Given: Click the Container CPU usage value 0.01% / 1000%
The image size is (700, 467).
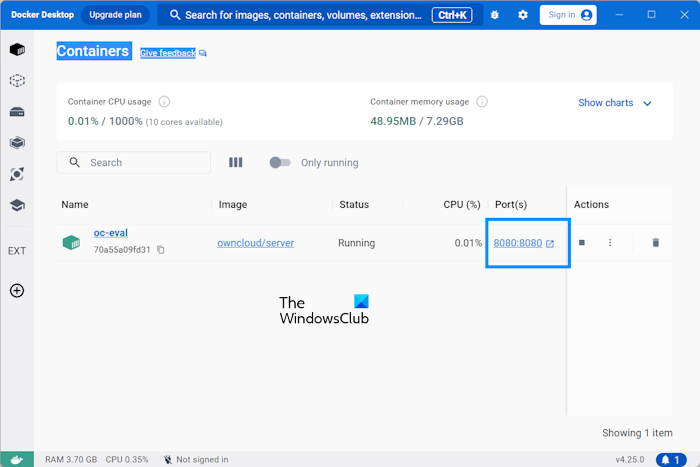Looking at the screenshot, I should [105, 121].
